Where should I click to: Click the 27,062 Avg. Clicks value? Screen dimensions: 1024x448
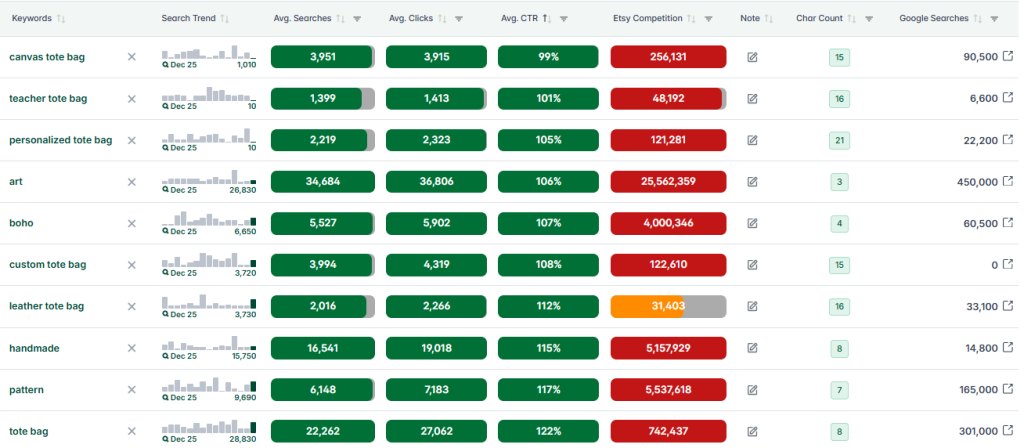pyautogui.click(x=436, y=431)
